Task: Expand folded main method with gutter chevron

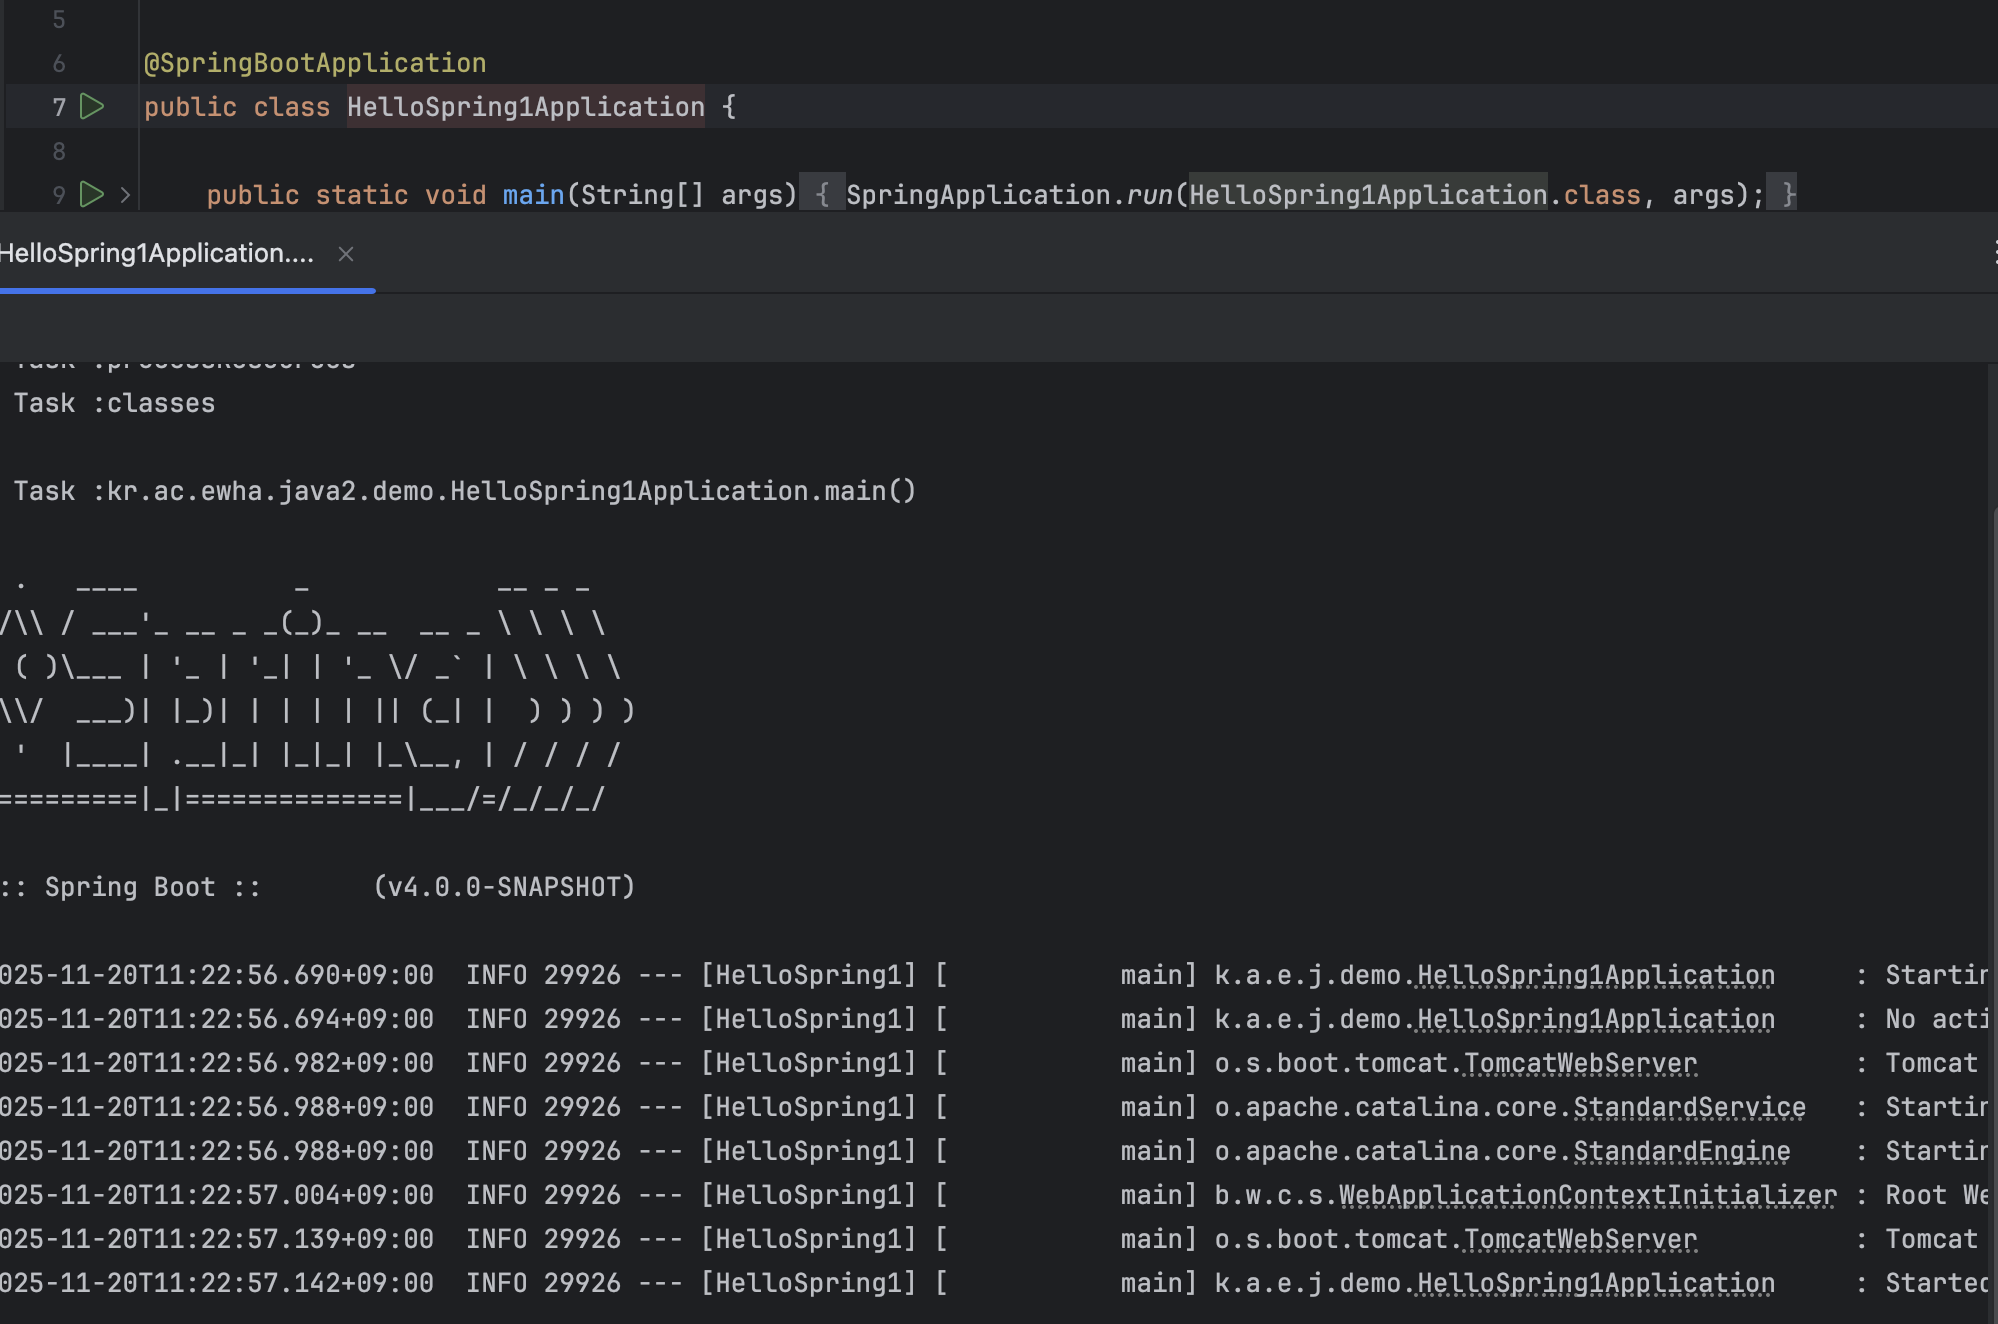Action: [x=125, y=194]
